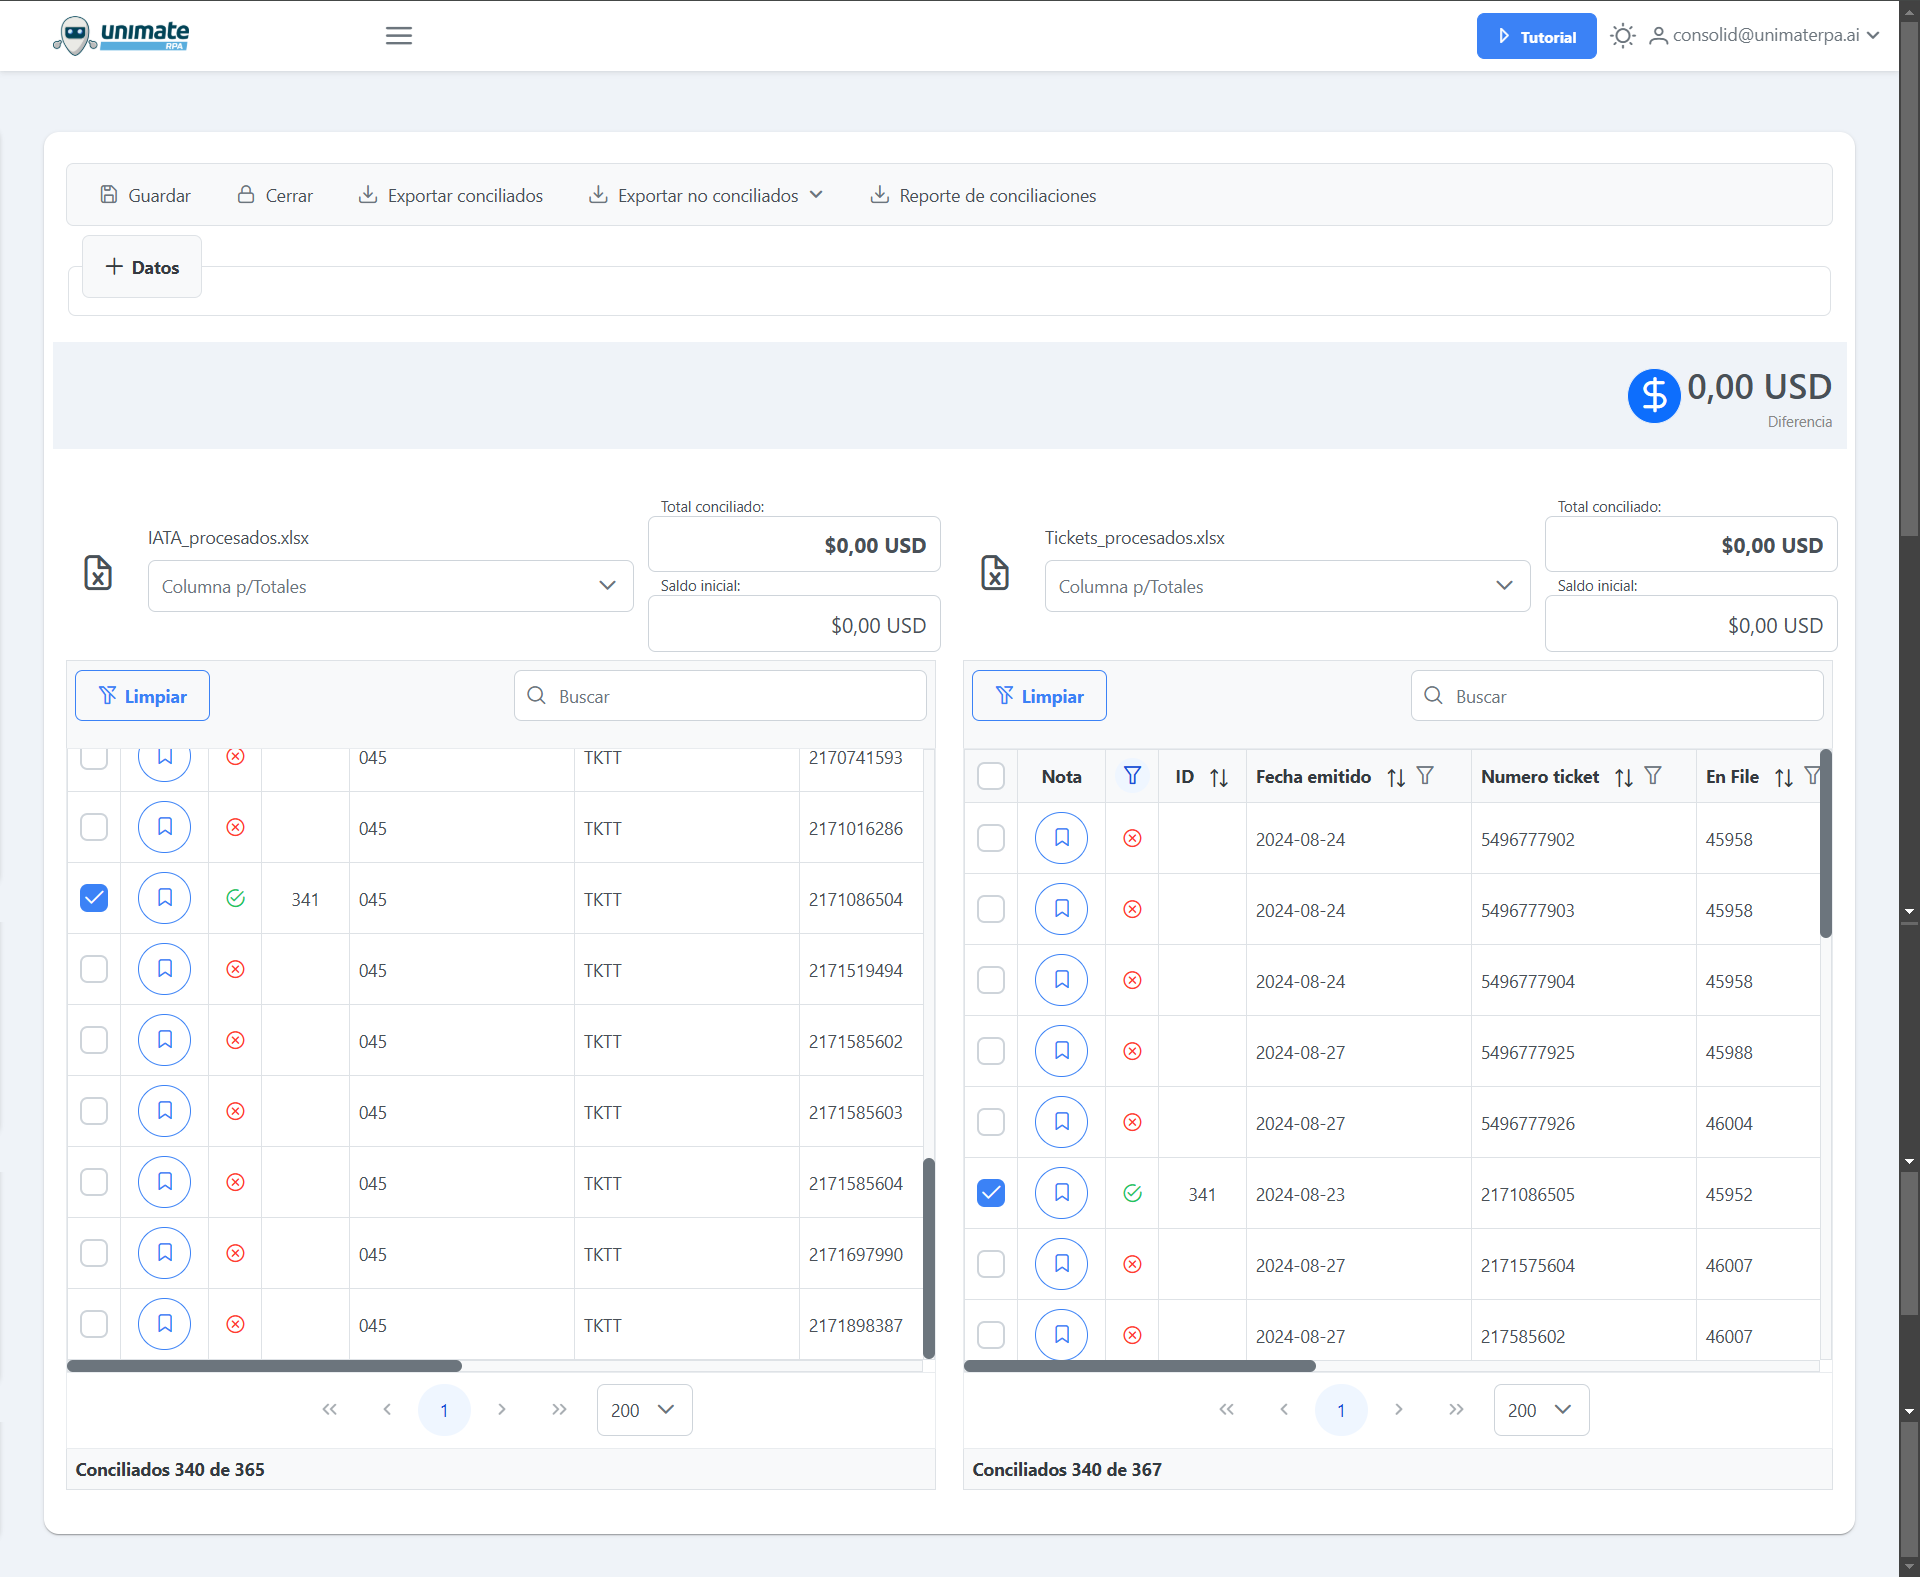Click red unreconciled status icon for 5496777903
The height and width of the screenshot is (1577, 1920).
click(1133, 909)
